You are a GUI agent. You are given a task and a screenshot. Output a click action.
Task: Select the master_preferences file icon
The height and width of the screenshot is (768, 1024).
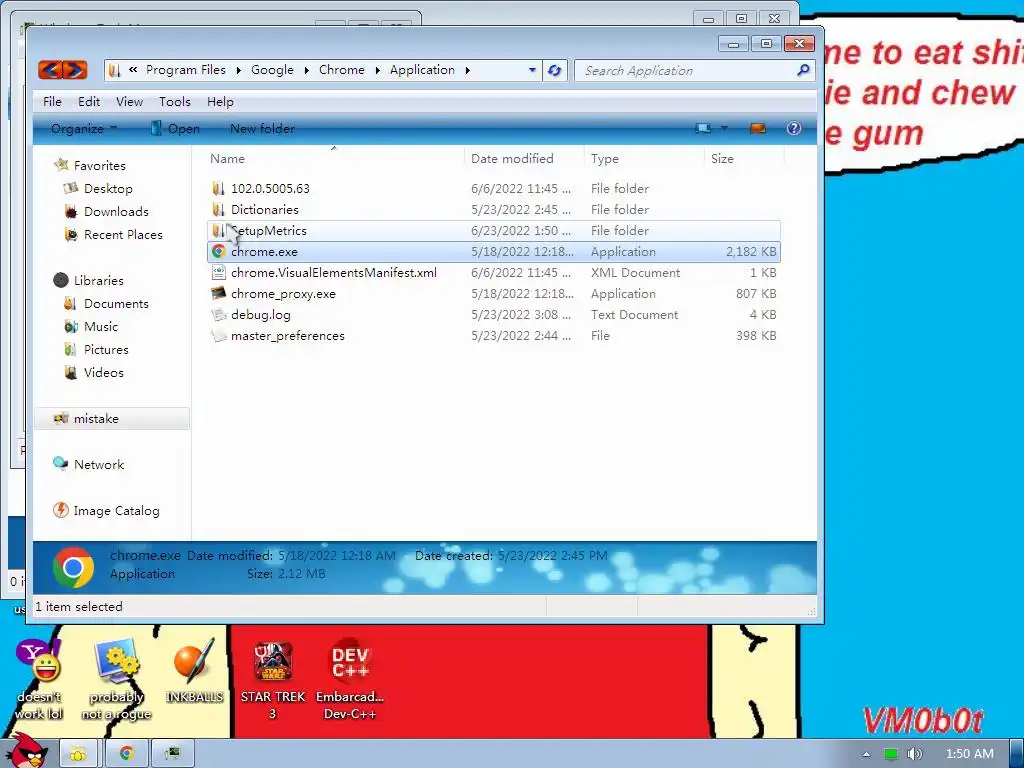pos(219,336)
